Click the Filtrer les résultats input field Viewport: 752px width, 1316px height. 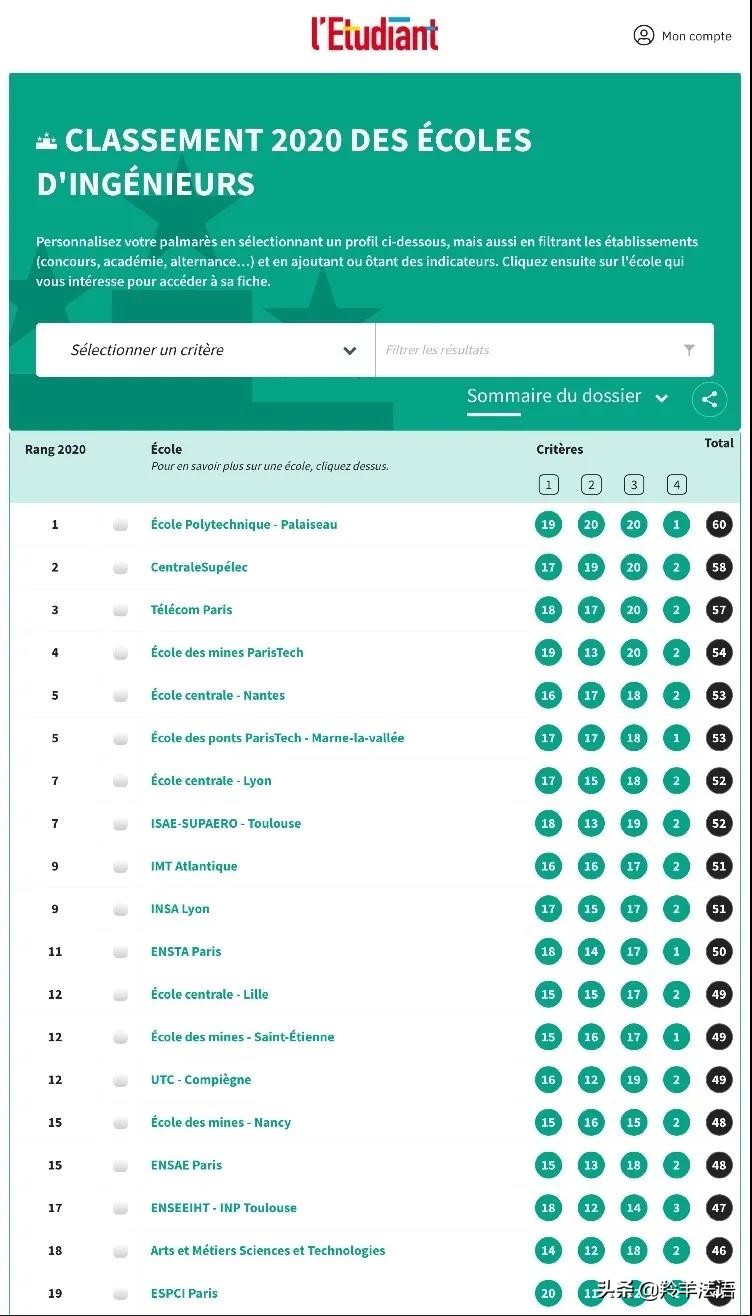click(530, 350)
